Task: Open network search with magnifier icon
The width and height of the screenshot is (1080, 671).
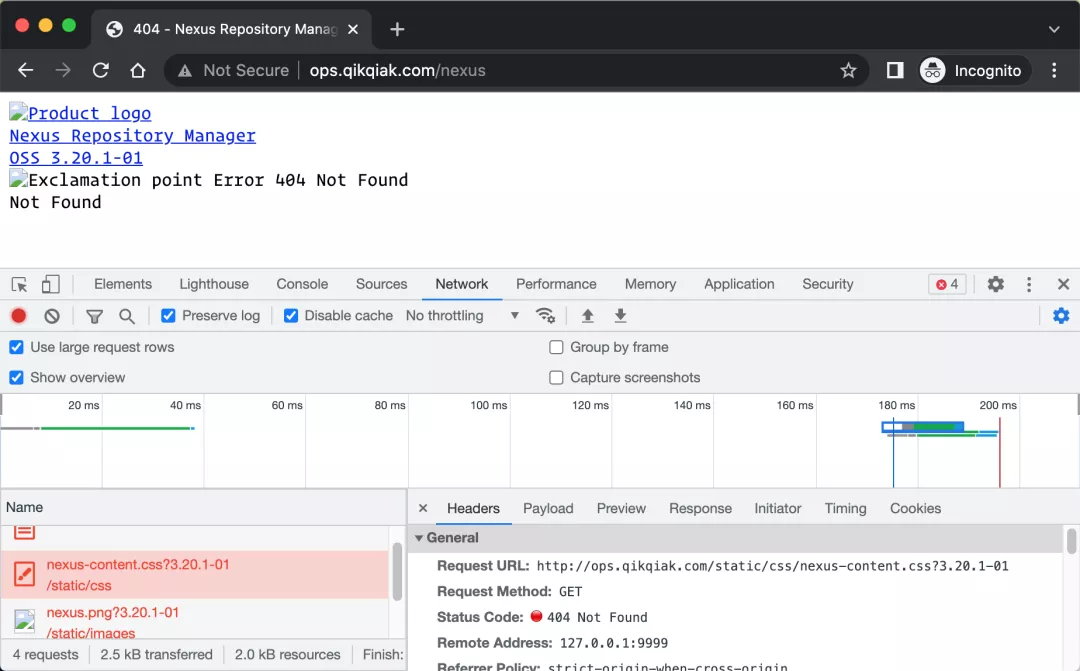Action: (x=127, y=316)
